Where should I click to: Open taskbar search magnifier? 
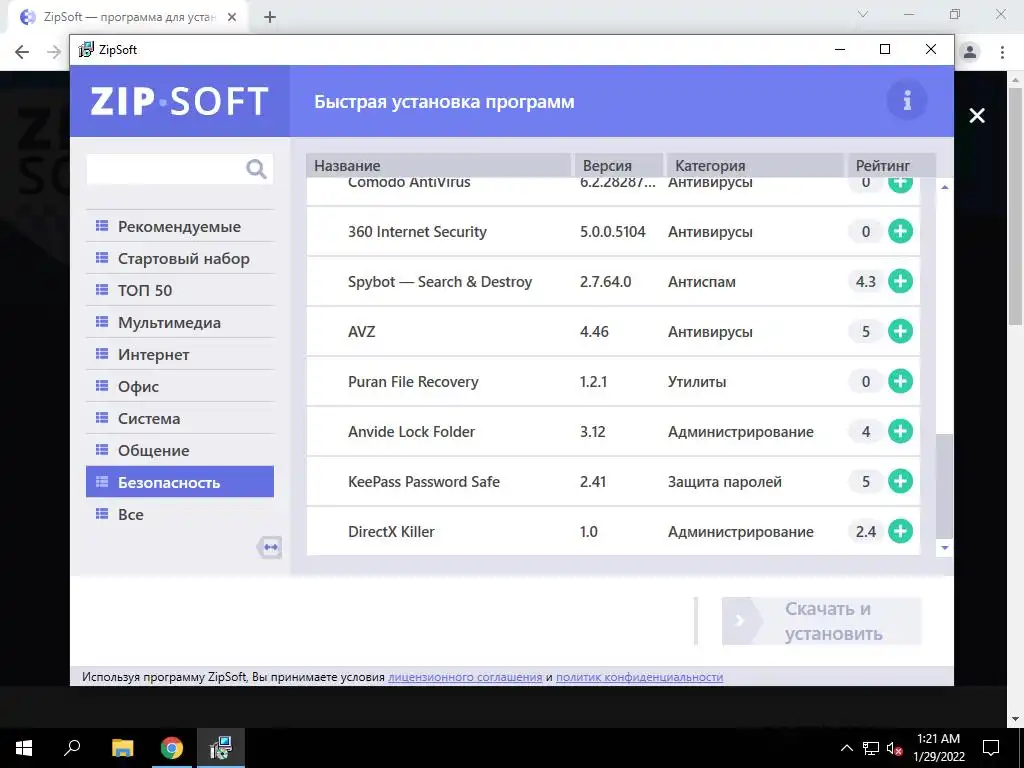[72, 748]
